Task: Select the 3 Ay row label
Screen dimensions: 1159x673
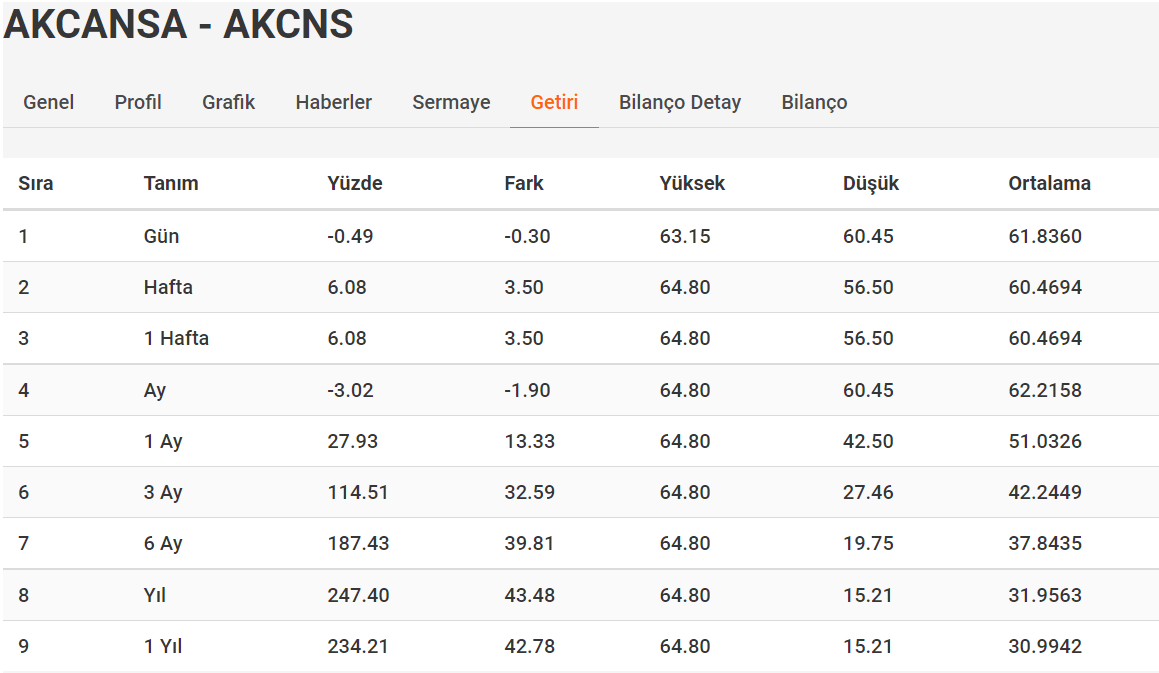Action: tap(163, 492)
